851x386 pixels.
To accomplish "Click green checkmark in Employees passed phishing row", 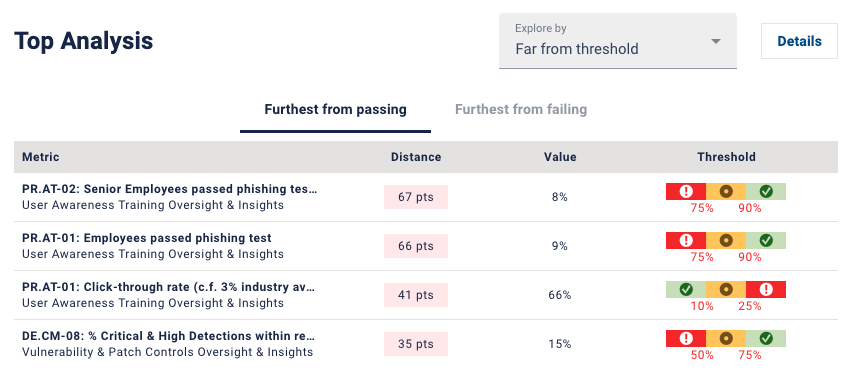I will 766,240.
